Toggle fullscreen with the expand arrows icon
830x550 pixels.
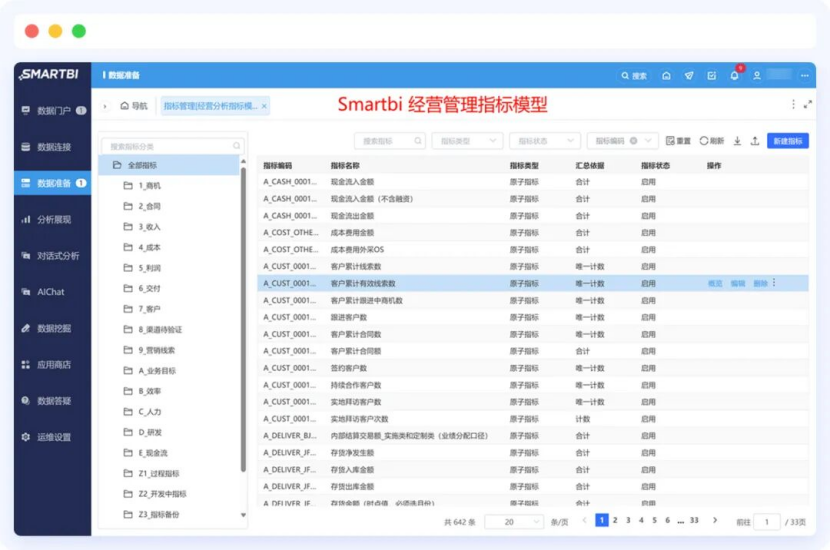pyautogui.click(x=807, y=104)
